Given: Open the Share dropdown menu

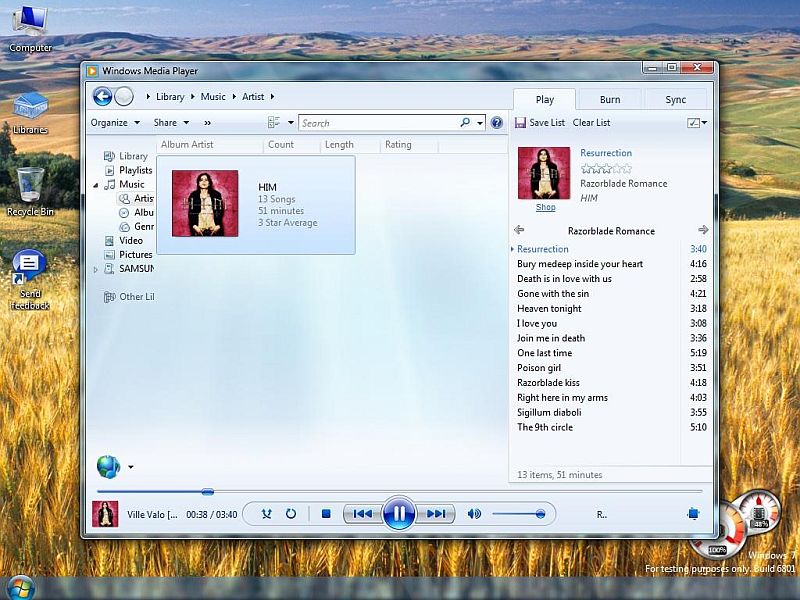Looking at the screenshot, I should coord(171,122).
